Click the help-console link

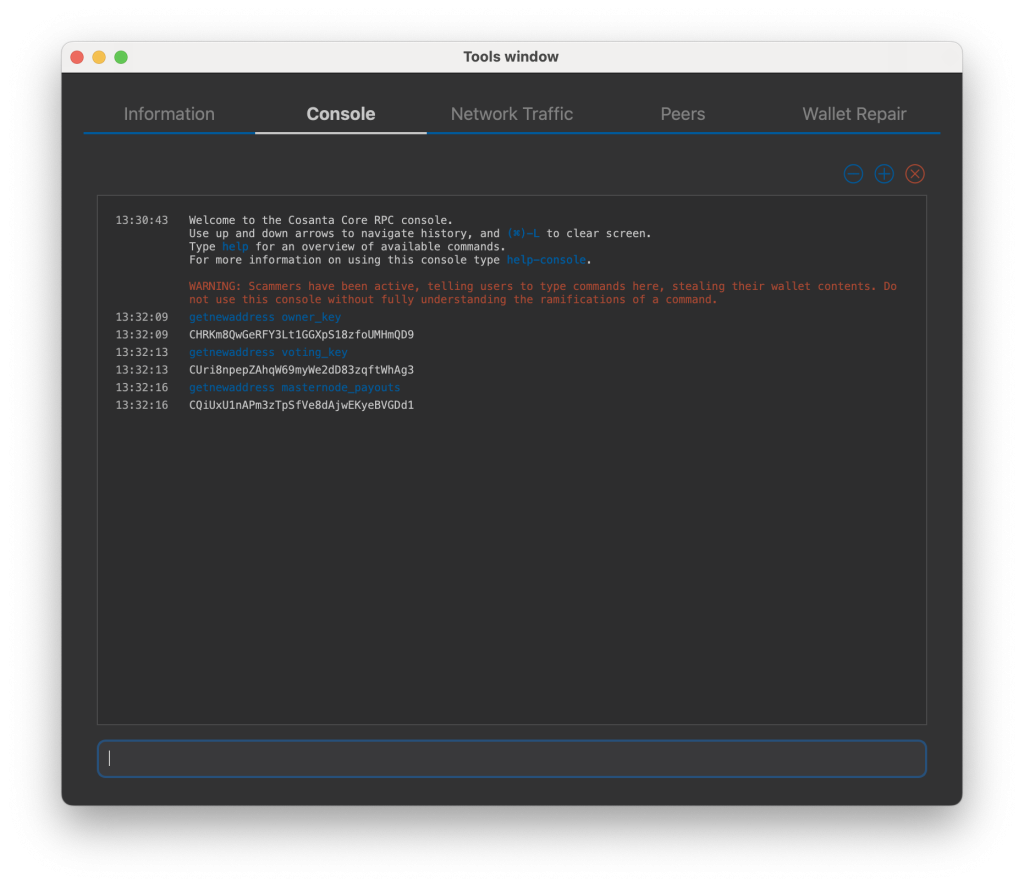coord(546,260)
